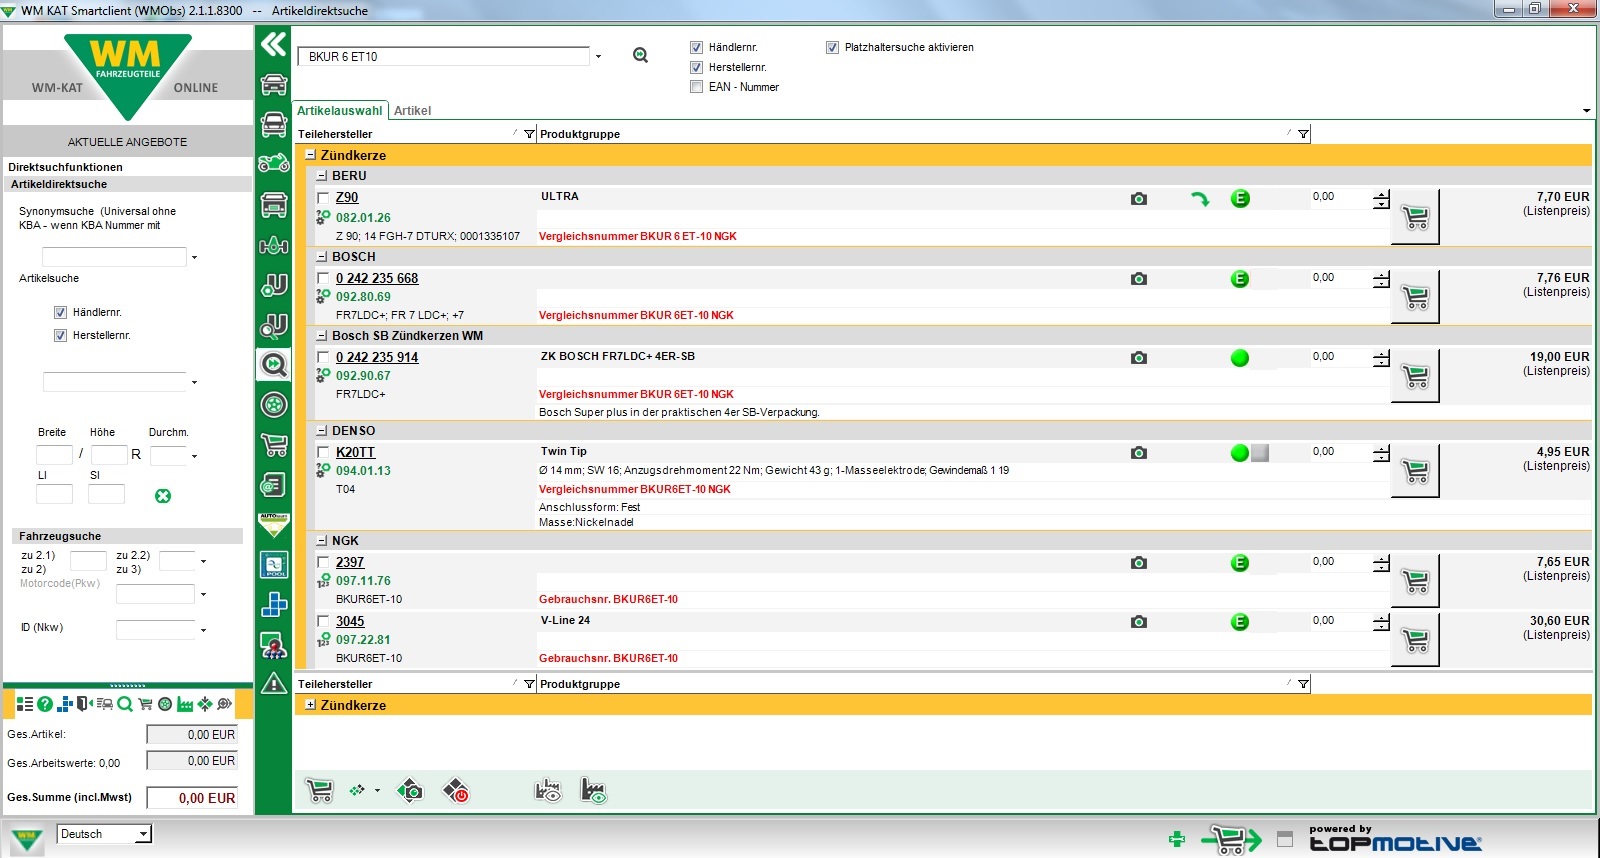Open article link 3045
Viewport: 1600px width, 858px height.
click(350, 621)
